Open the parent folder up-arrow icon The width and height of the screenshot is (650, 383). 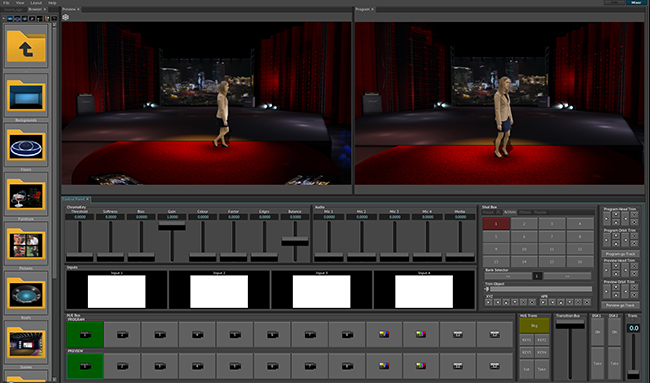pos(26,46)
